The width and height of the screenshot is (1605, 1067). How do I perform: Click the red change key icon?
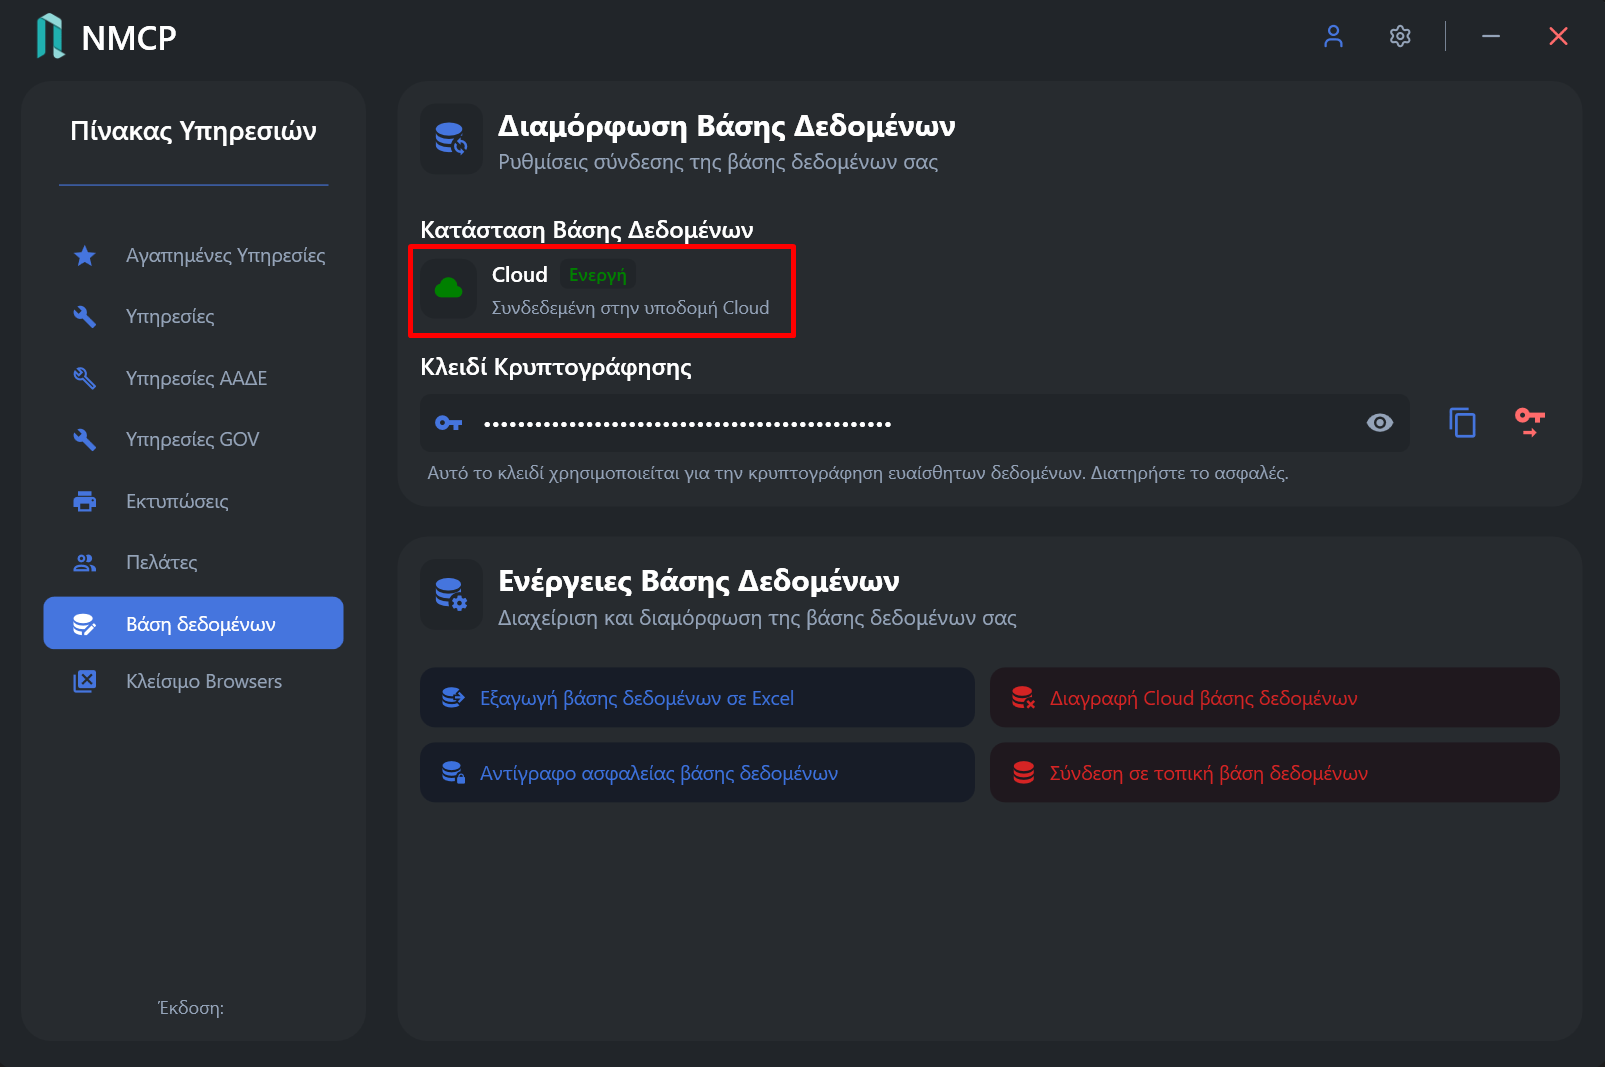[x=1529, y=423]
